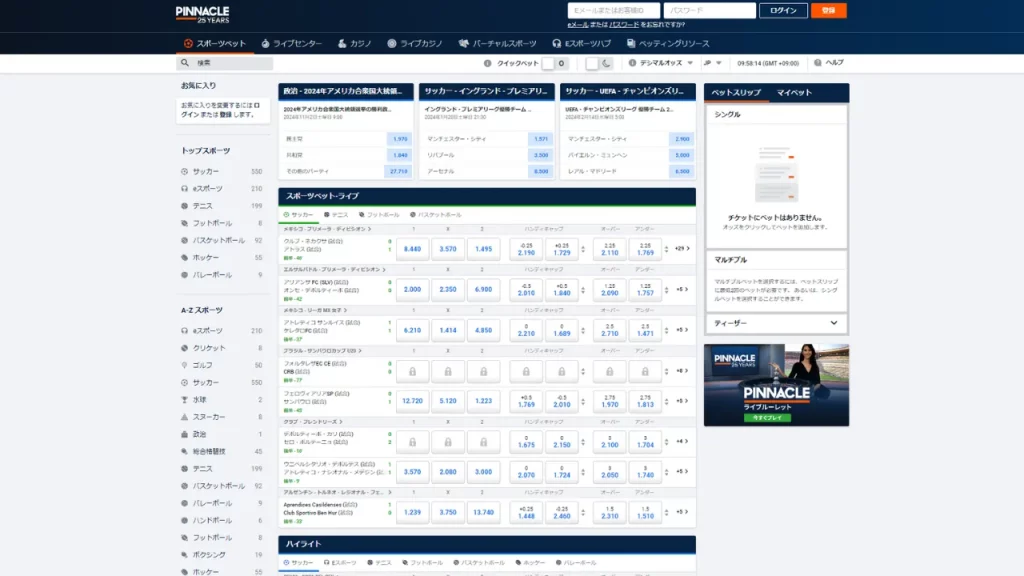1024x576 pixels.
Task: Click the Betting Resources icon in the navigation bar
Action: 630,44
